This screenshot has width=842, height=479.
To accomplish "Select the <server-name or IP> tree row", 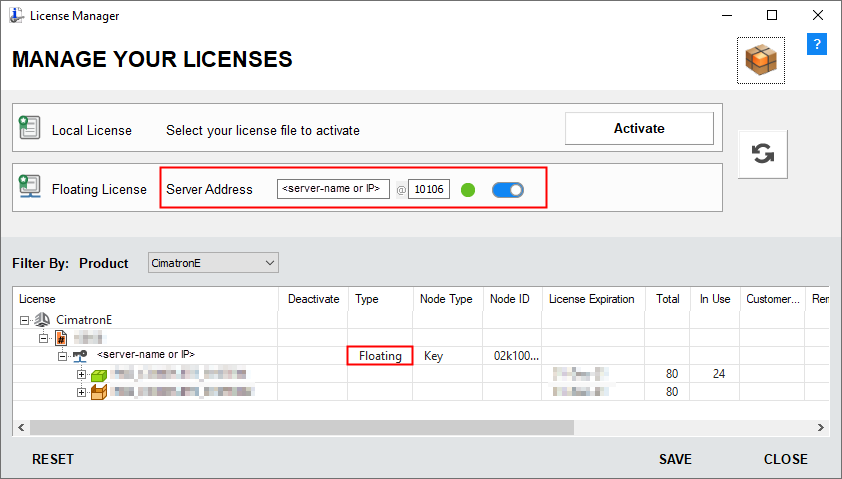I will tap(146, 354).
